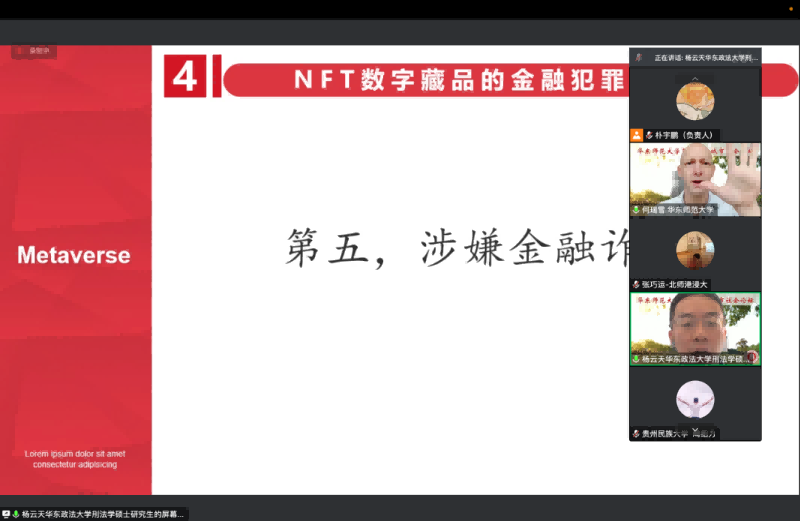This screenshot has height=521, width=800.
Task: Click the 贵州民族大学 participant avatar
Action: click(695, 399)
